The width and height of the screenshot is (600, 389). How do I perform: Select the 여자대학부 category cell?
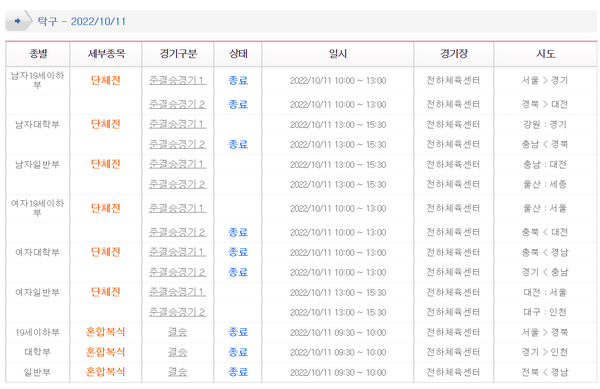(x=38, y=252)
